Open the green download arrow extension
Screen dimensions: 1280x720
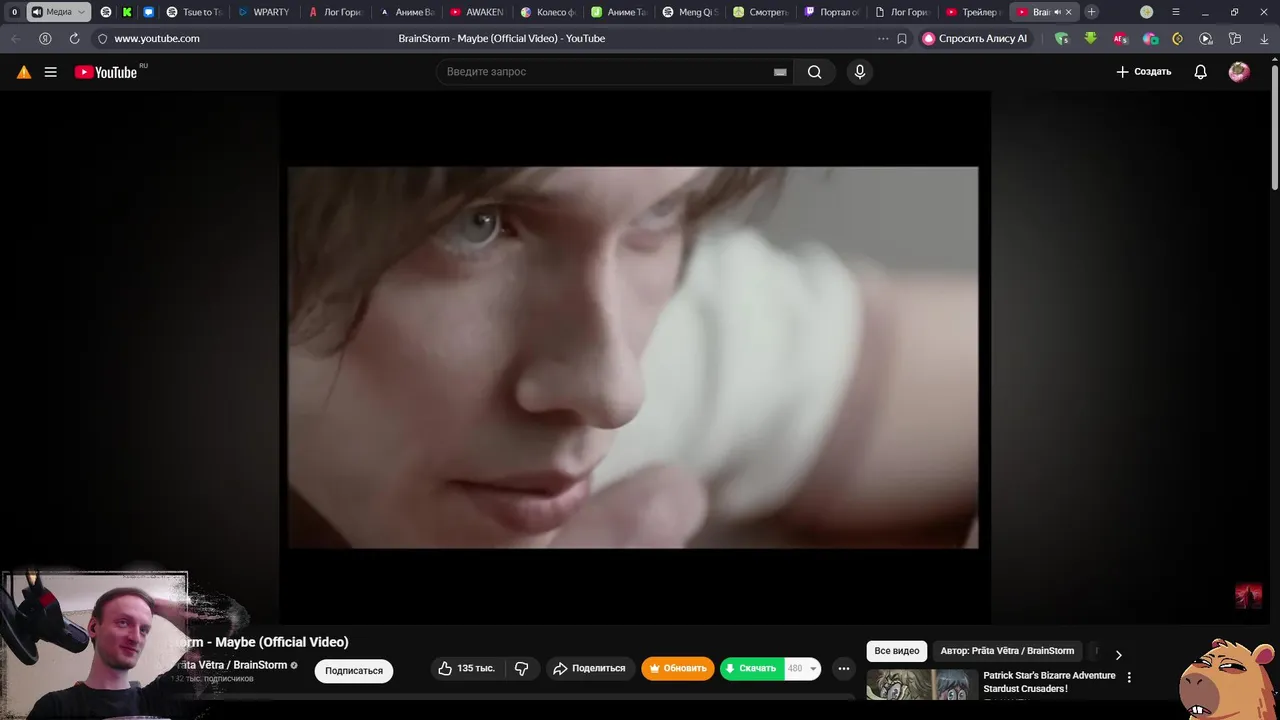click(x=1090, y=39)
